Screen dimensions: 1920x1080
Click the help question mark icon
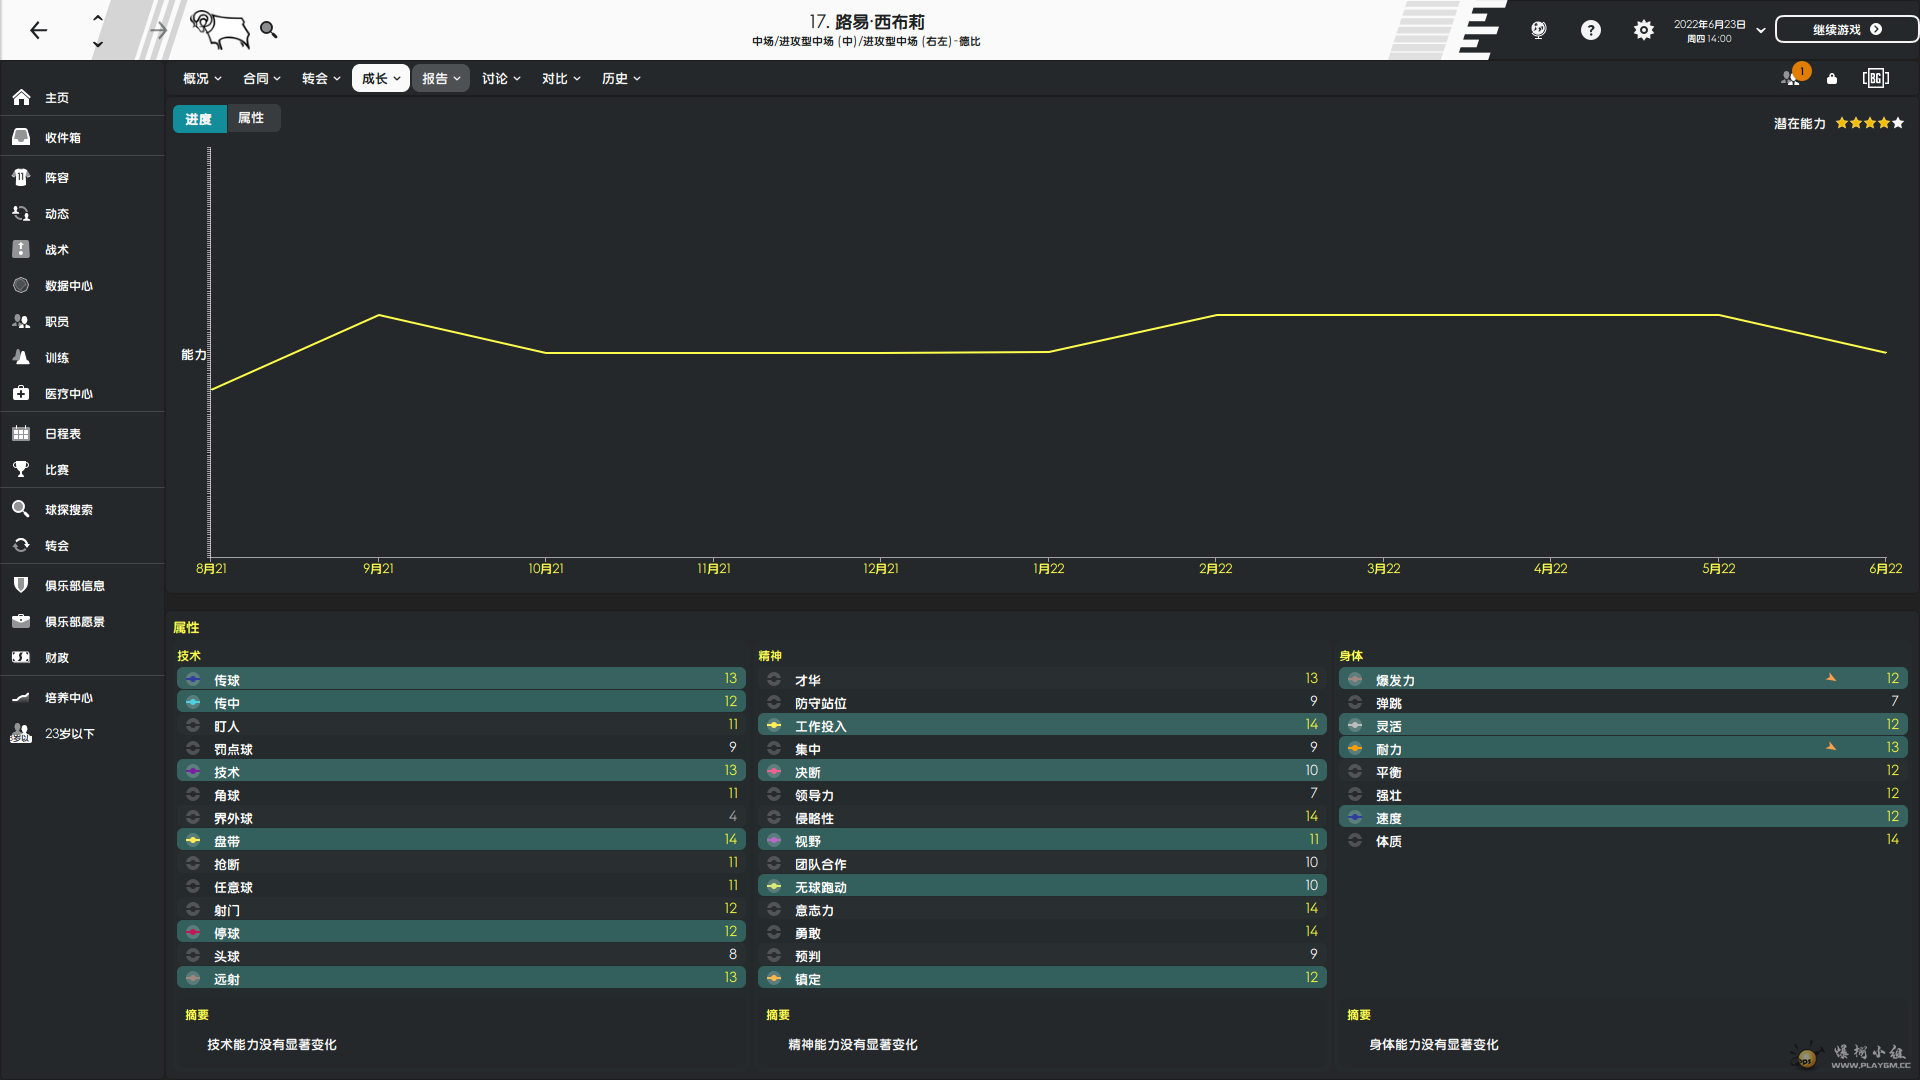tap(1590, 30)
